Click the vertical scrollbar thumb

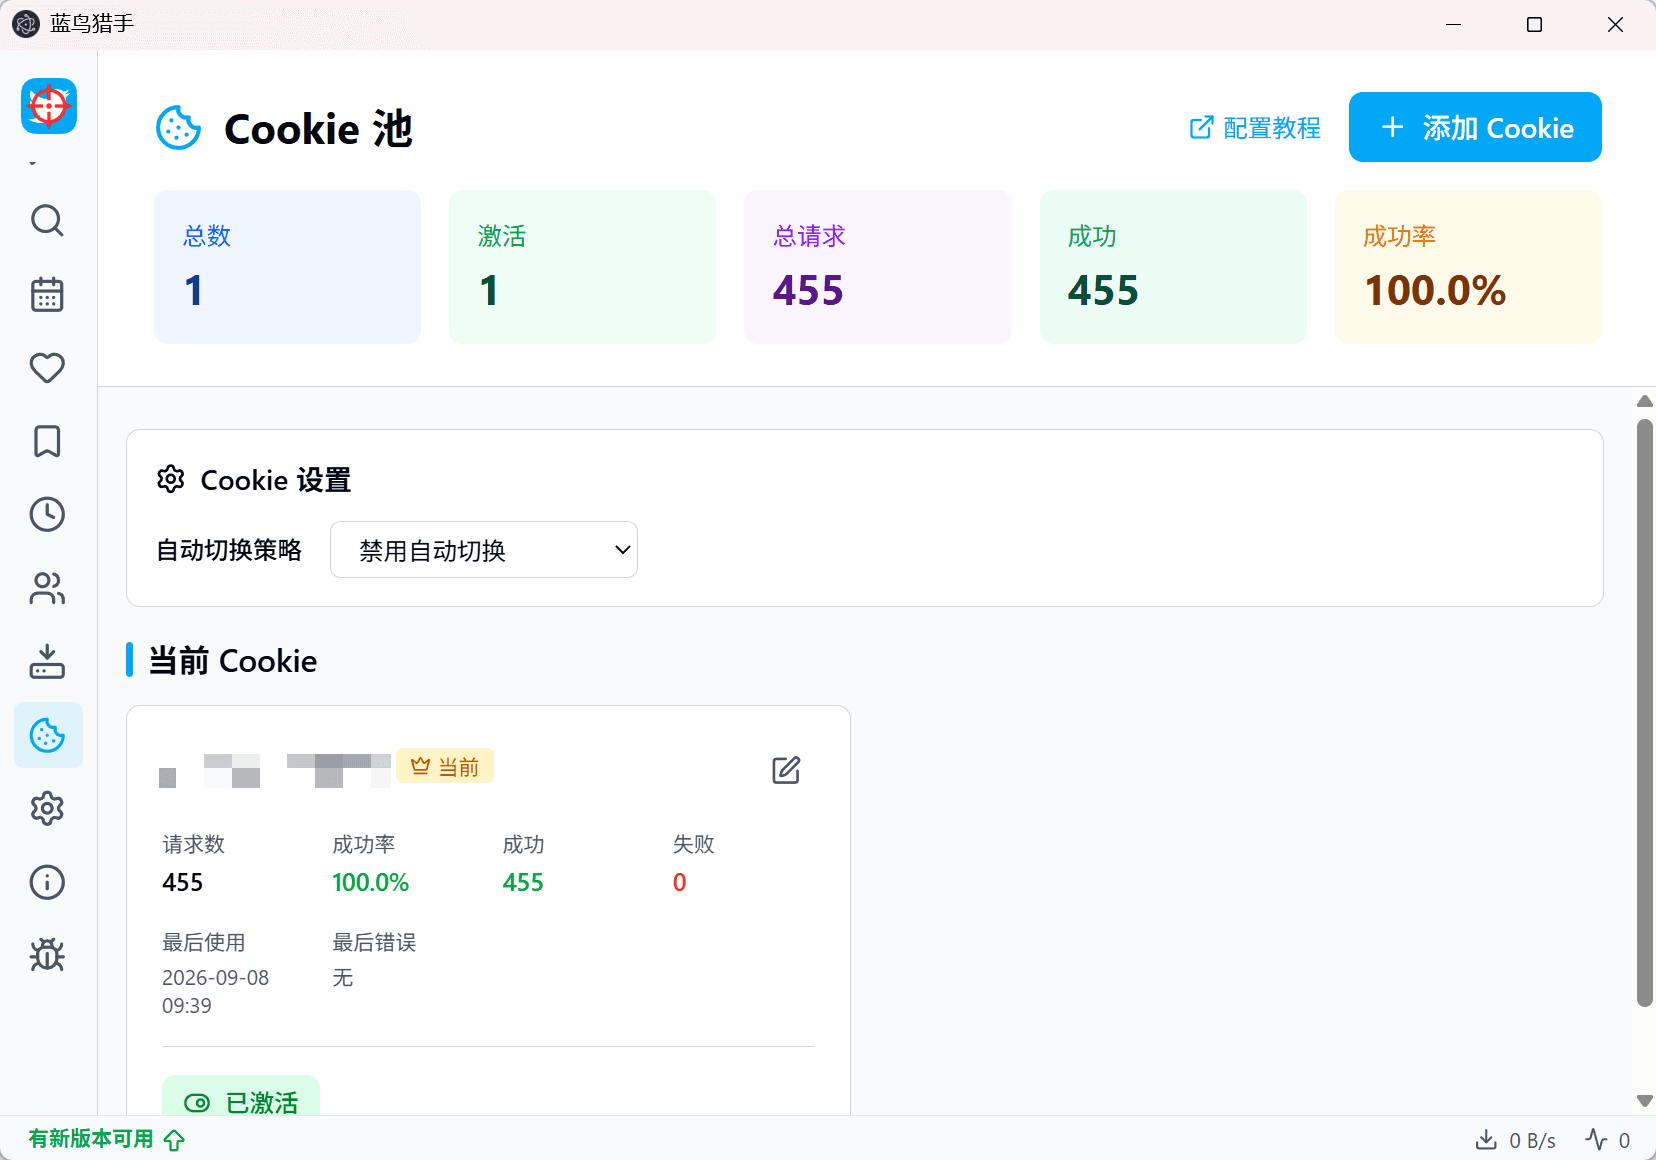pyautogui.click(x=1644, y=712)
